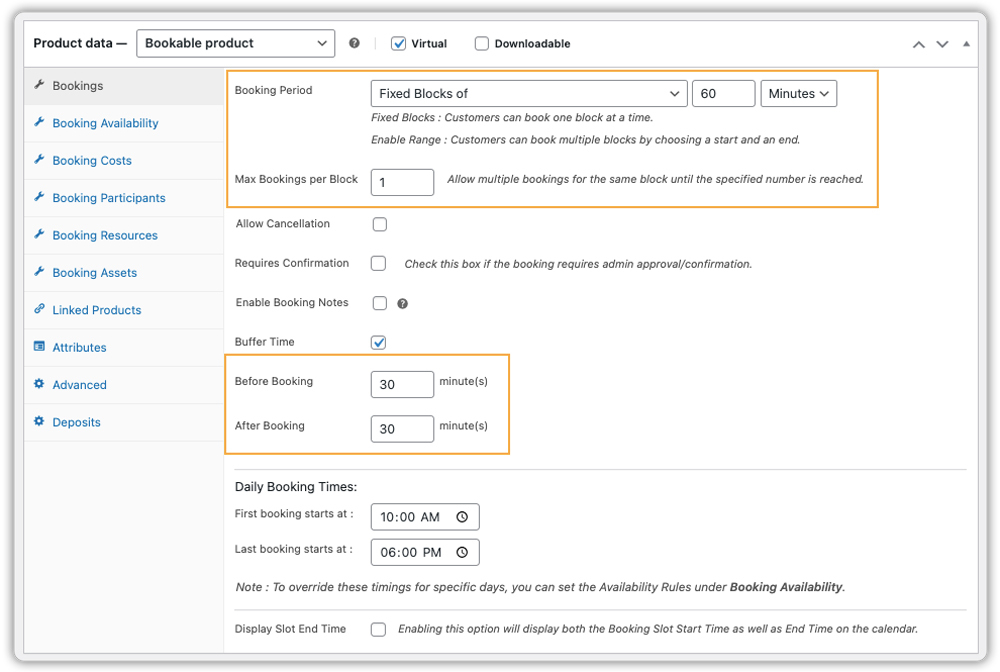This screenshot has width=1000, height=672.
Task: Switch to the Booking Availability tab
Action: click(x=104, y=123)
